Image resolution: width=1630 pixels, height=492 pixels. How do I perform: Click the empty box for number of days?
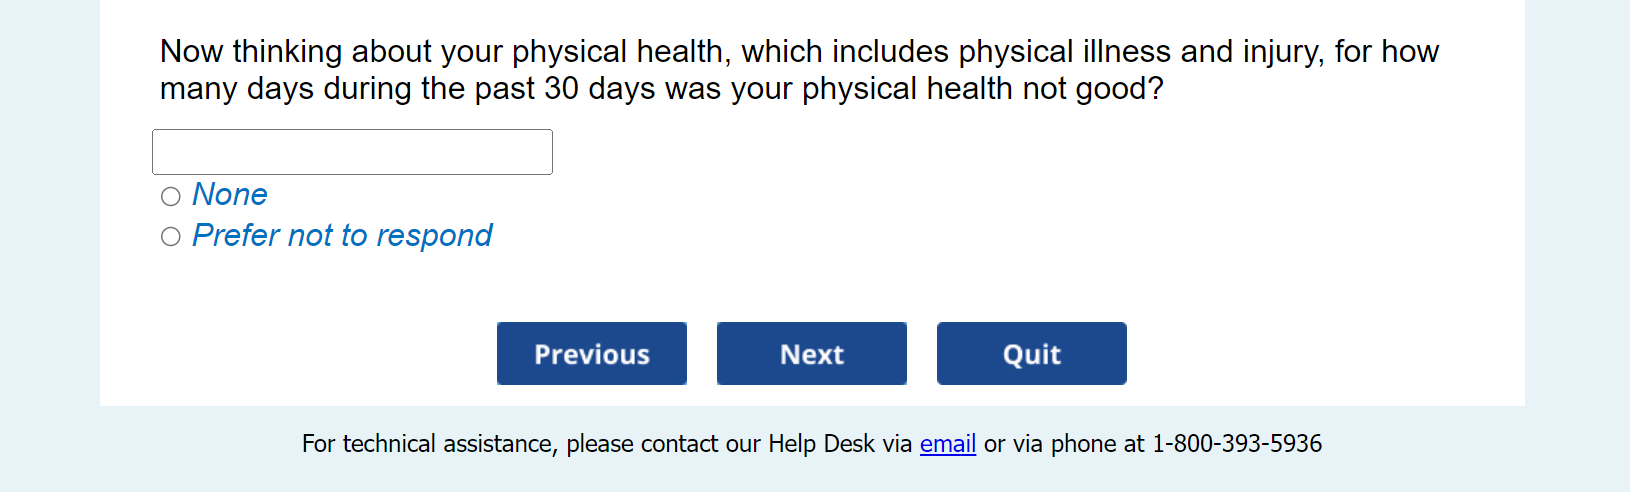click(x=352, y=152)
